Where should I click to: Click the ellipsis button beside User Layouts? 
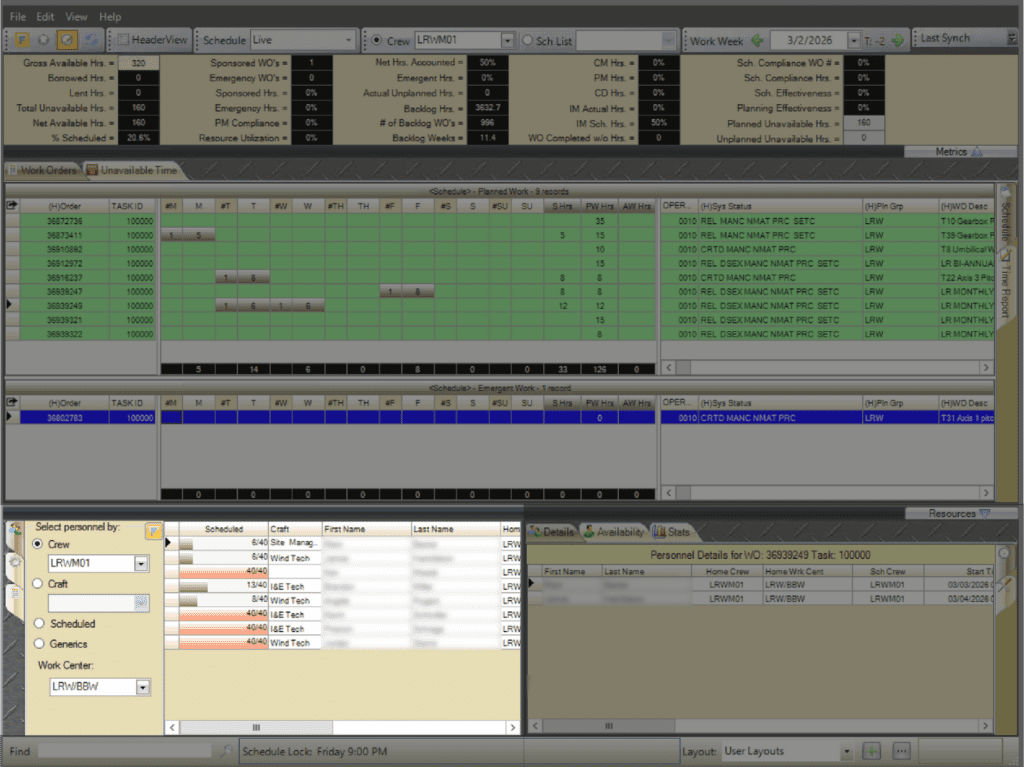point(900,751)
